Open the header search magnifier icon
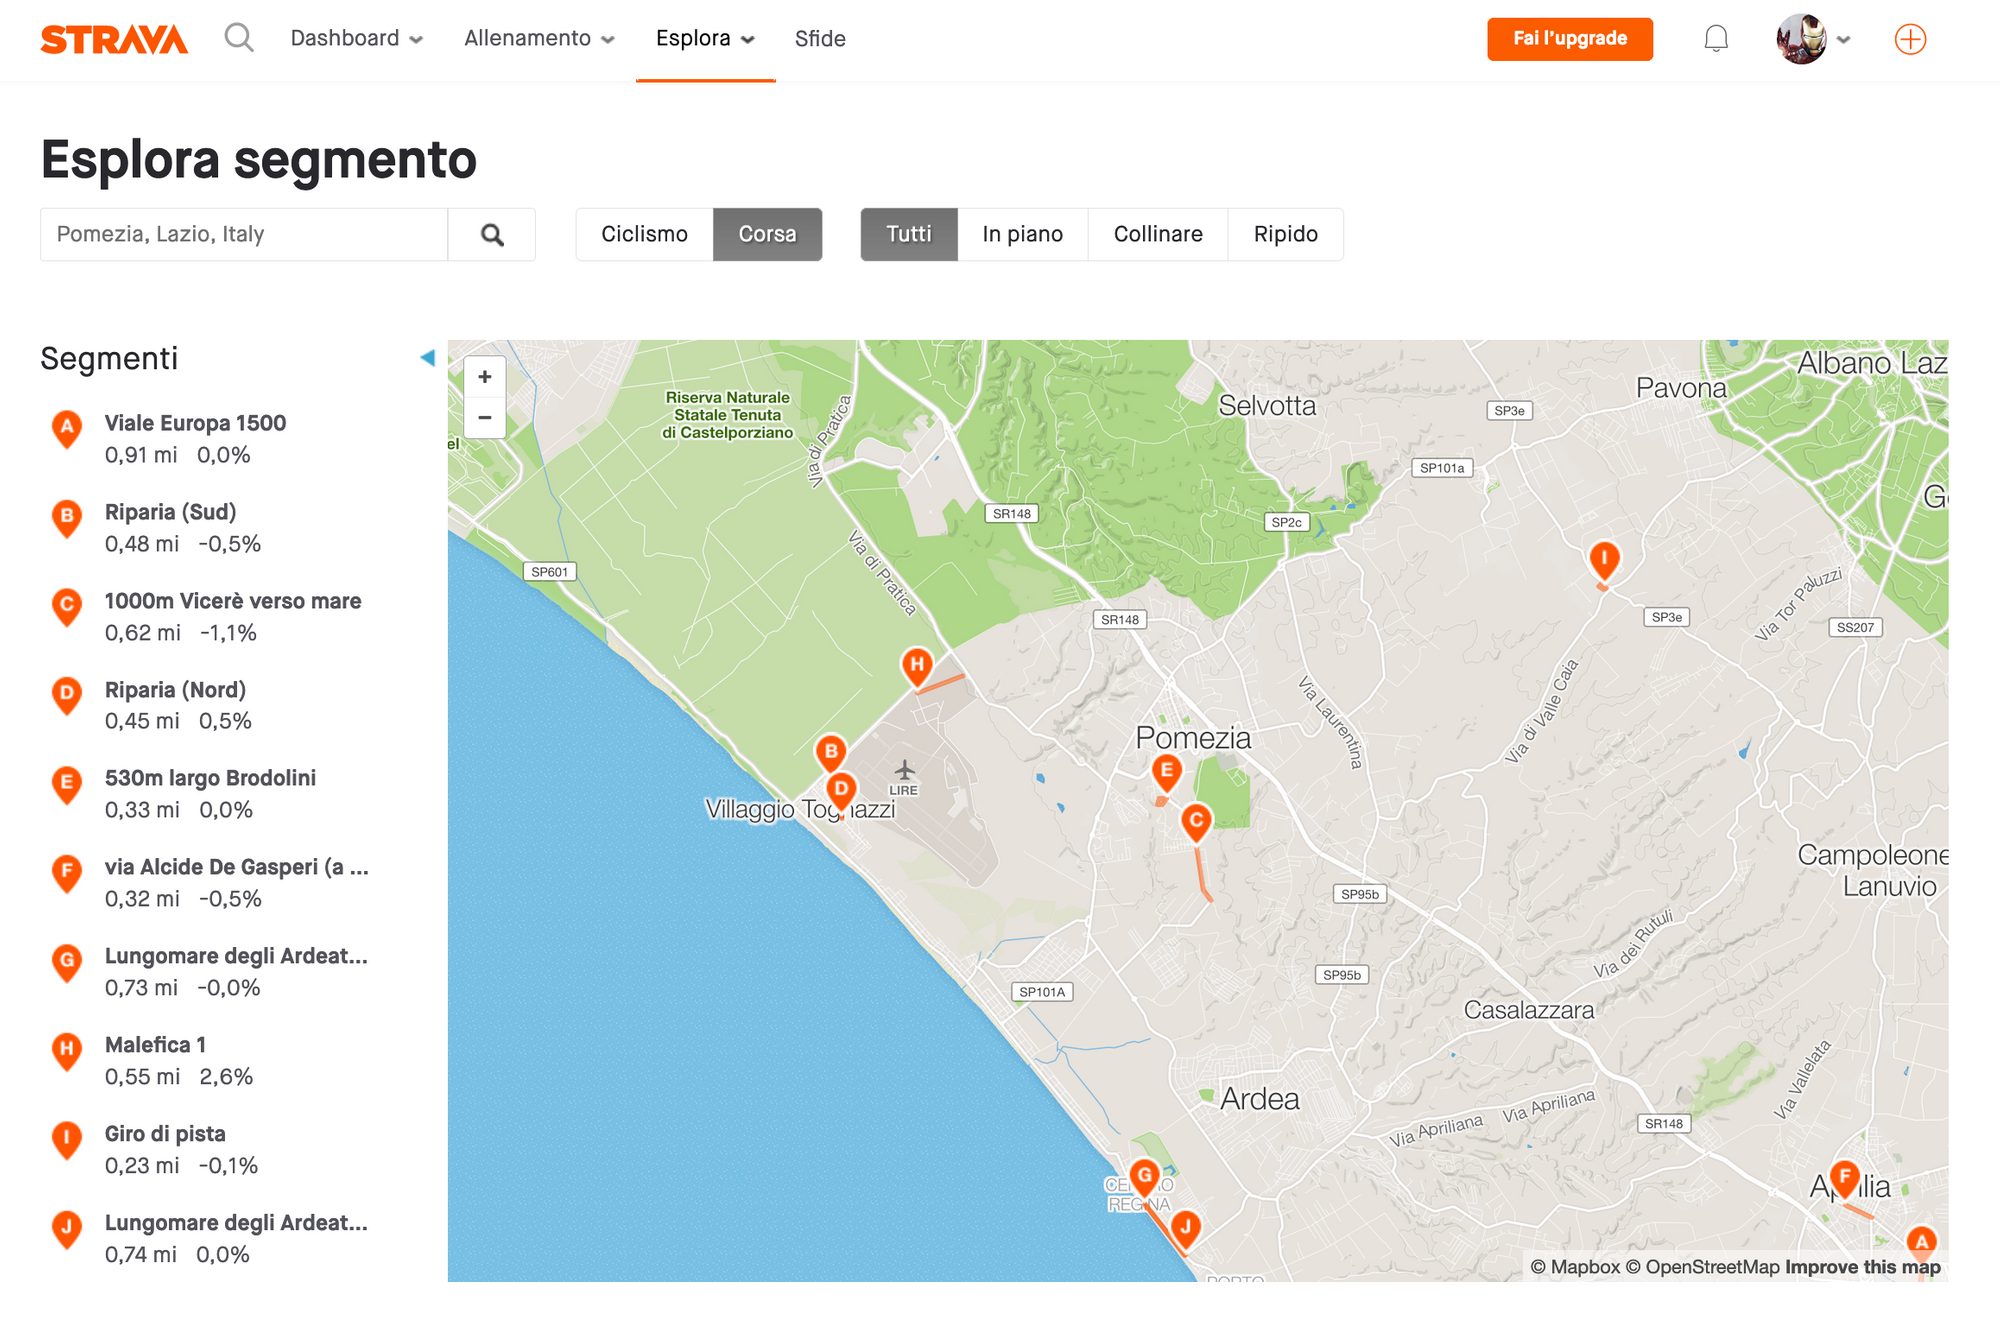Screen dimensions: 2000x1339 (x=239, y=38)
